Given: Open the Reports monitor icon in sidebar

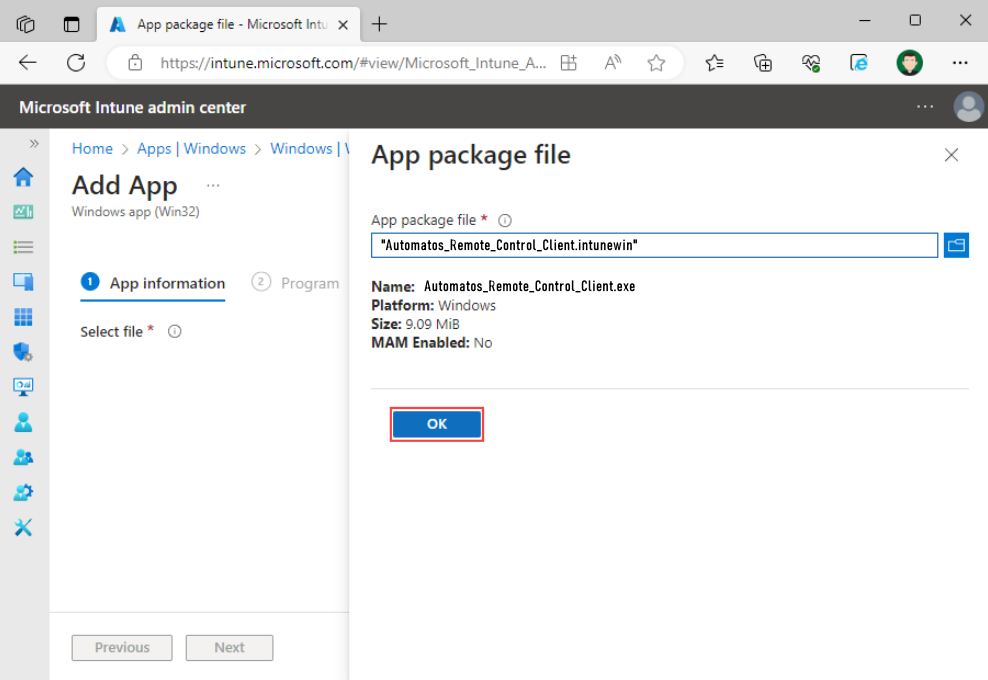Looking at the screenshot, I should pos(23,386).
